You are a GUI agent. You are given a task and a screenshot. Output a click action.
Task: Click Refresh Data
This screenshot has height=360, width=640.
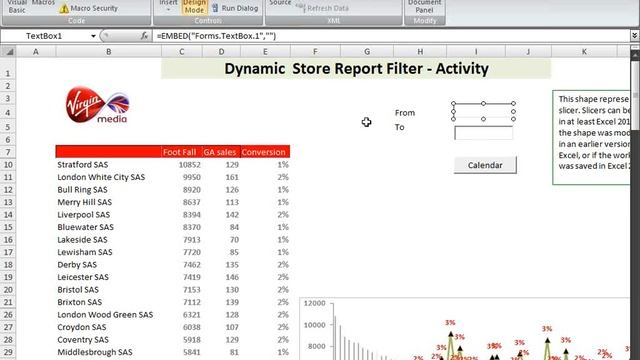[323, 8]
